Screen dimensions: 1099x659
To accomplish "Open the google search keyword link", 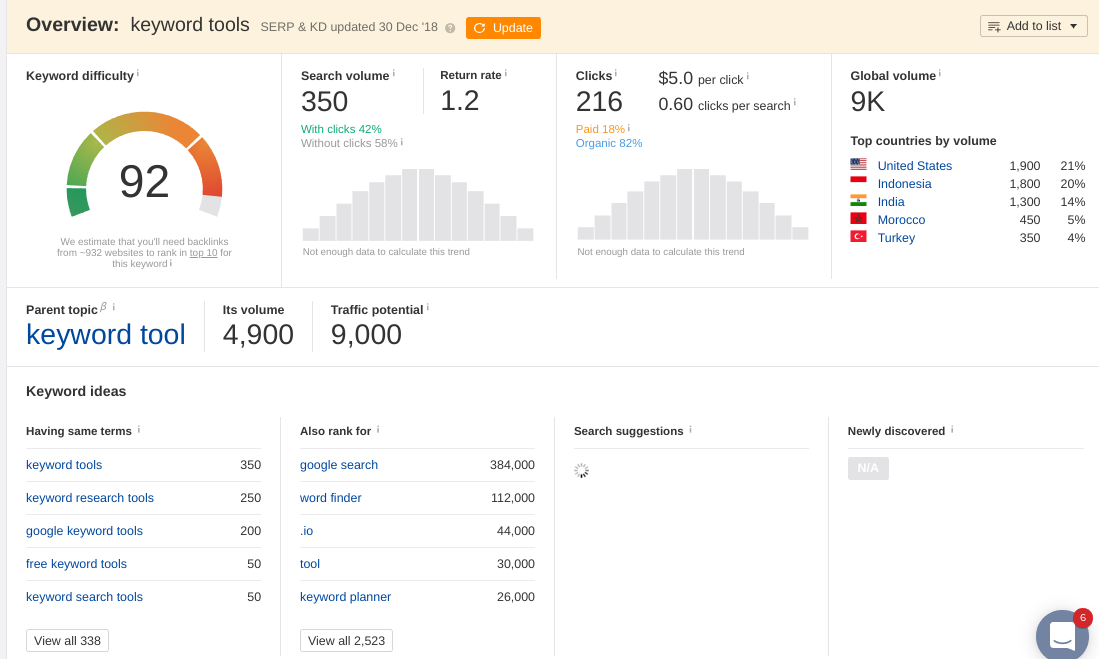I will 339,465.
